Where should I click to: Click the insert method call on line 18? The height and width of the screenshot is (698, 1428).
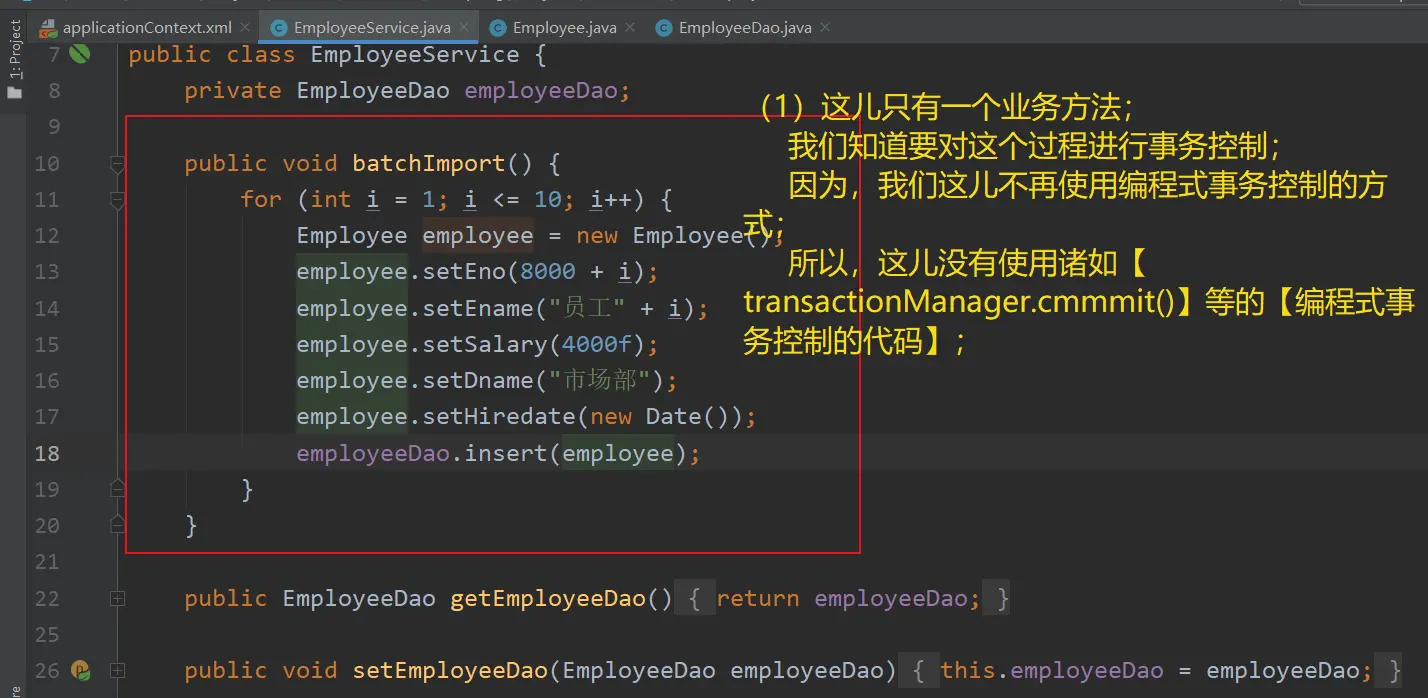[x=506, y=454]
